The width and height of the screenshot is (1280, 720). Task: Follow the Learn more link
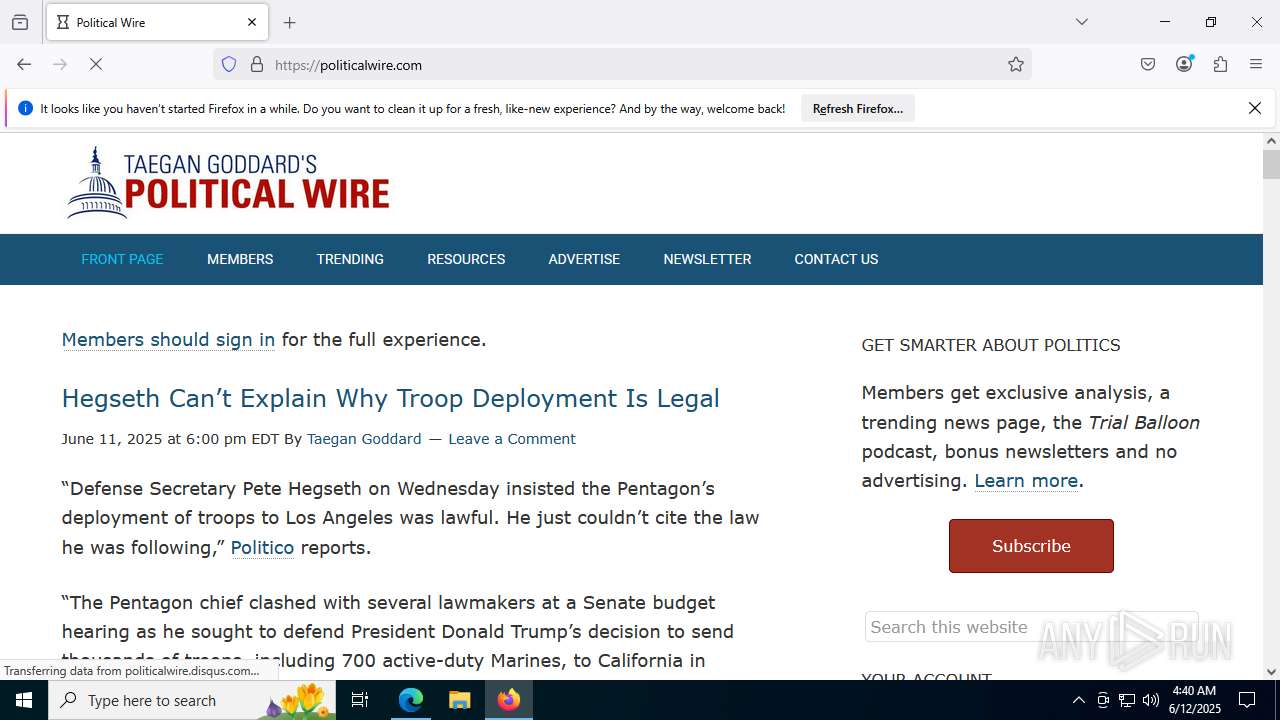pyautogui.click(x=1026, y=480)
